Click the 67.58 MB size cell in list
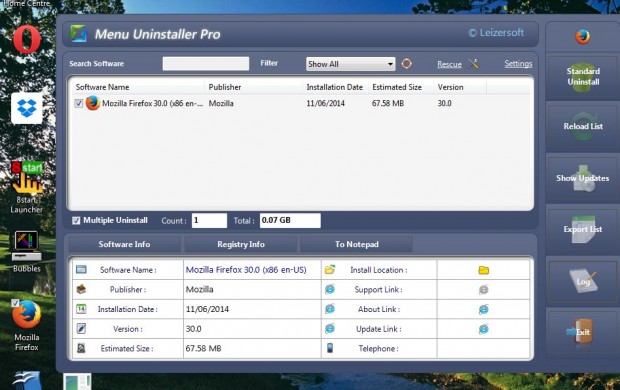 click(x=388, y=103)
